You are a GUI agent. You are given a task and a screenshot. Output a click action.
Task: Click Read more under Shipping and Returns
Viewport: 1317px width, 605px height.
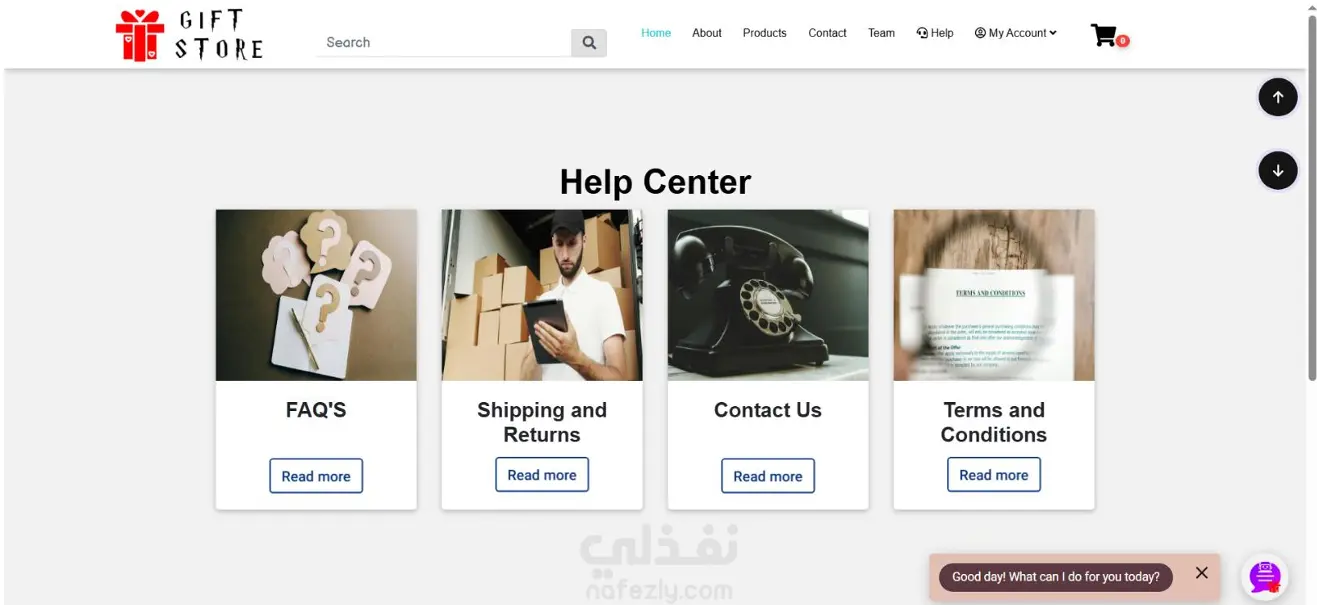(x=542, y=475)
